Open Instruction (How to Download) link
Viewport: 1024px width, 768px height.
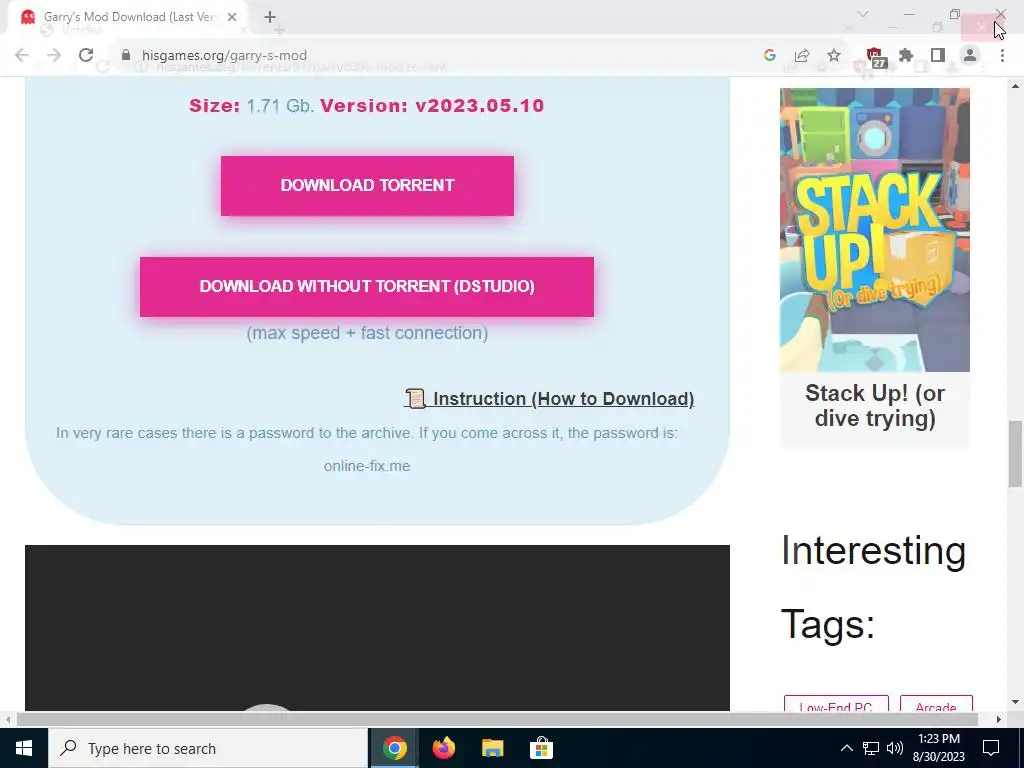click(549, 399)
